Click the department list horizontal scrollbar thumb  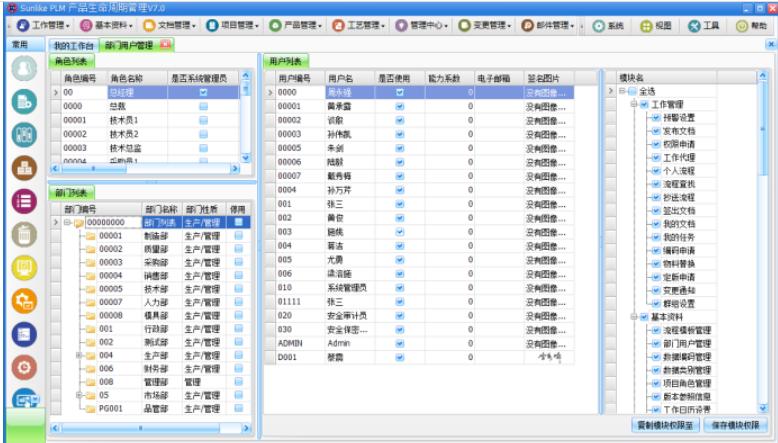[x=140, y=428]
